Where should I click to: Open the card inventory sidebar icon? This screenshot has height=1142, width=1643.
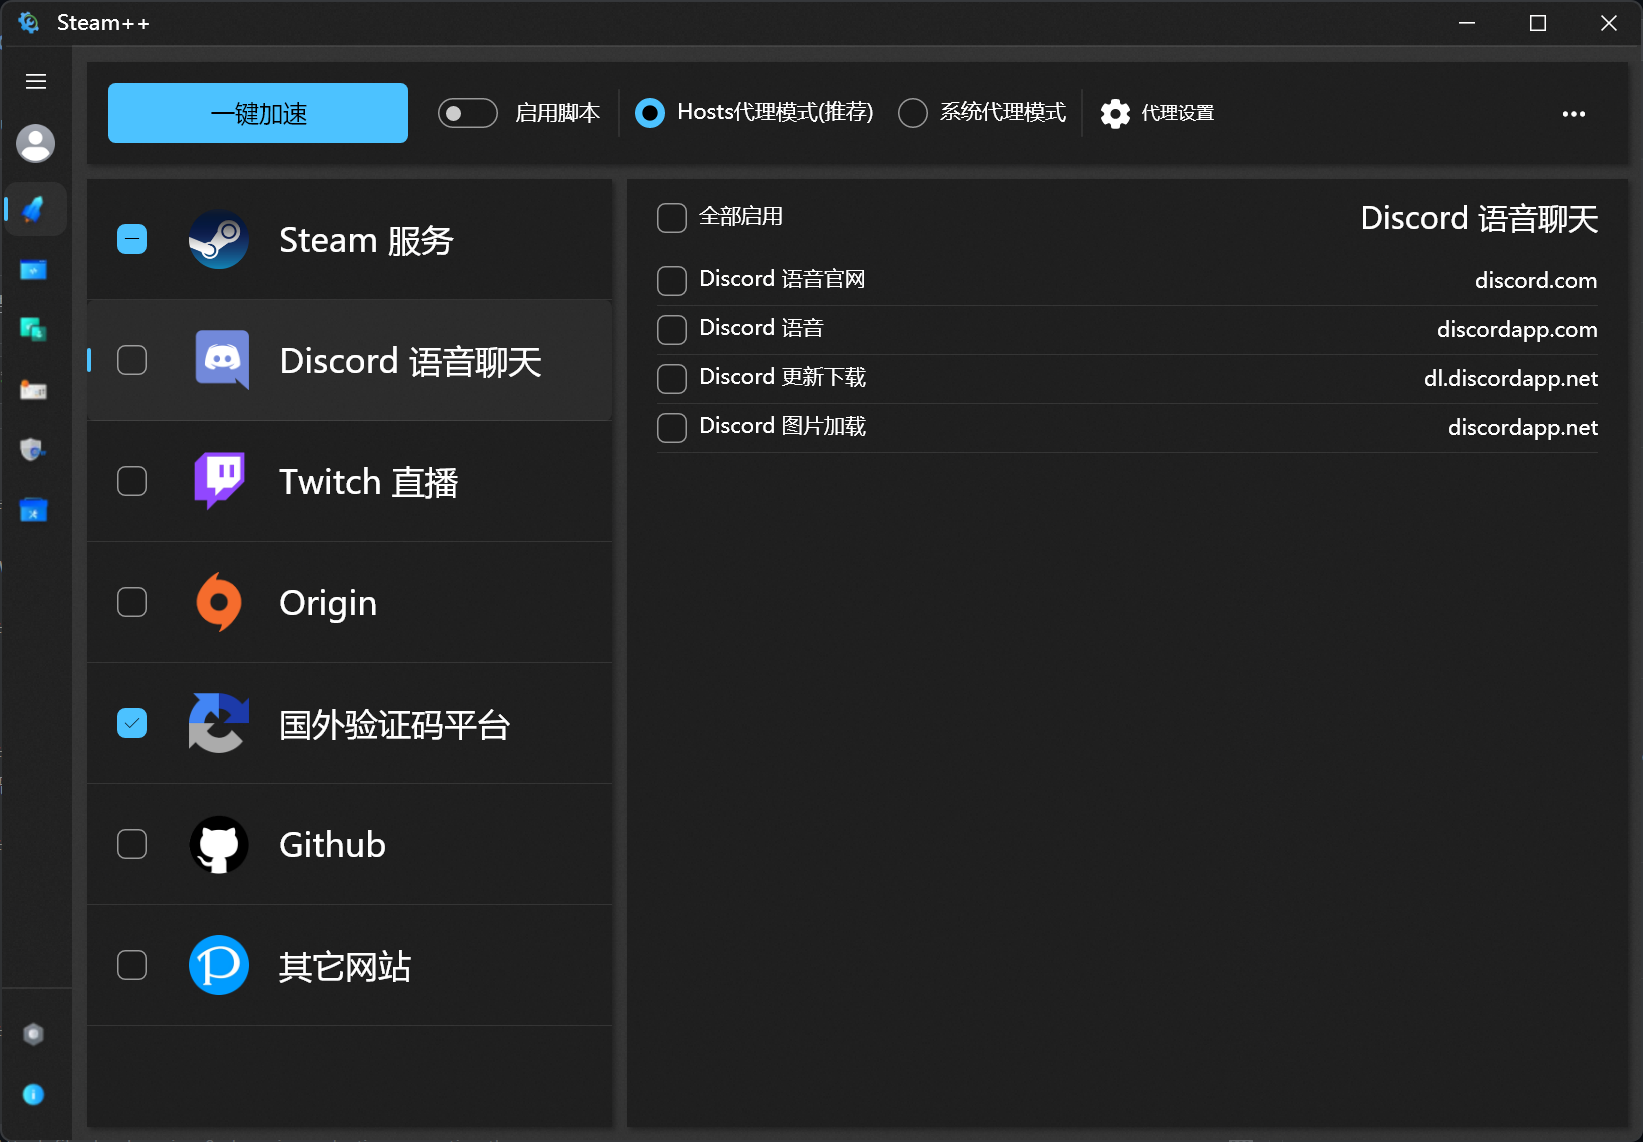[x=34, y=390]
